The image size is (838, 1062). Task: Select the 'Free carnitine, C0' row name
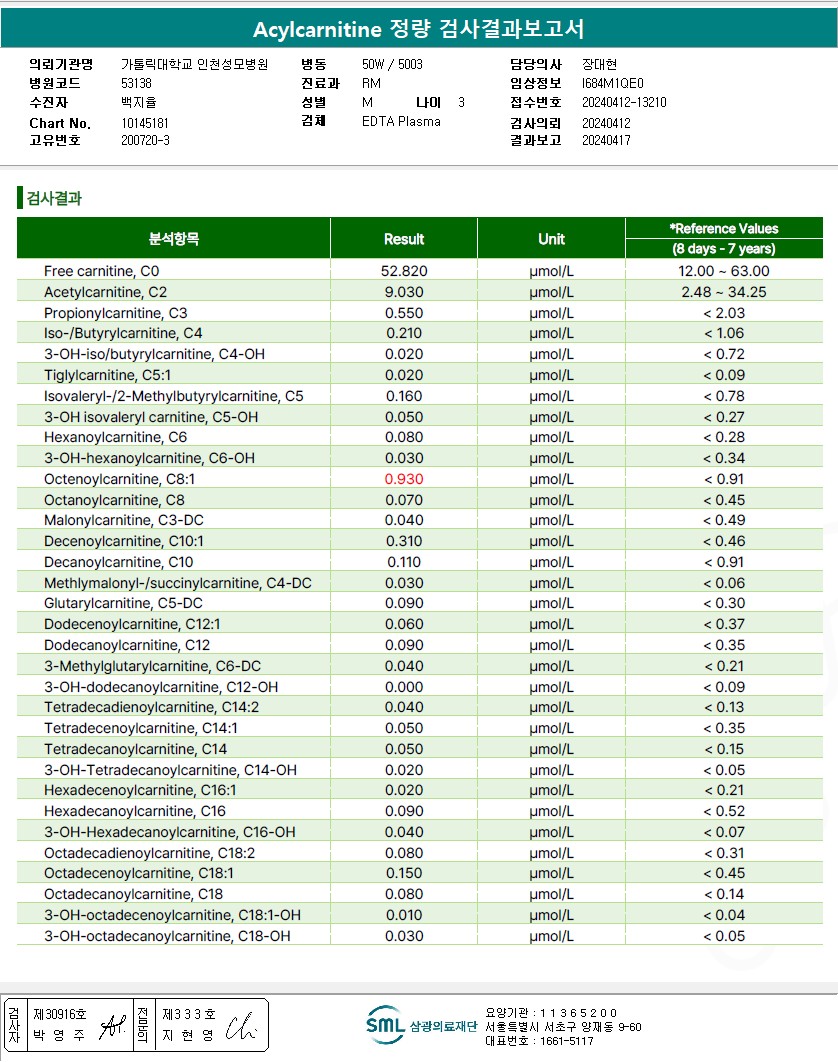tap(102, 271)
